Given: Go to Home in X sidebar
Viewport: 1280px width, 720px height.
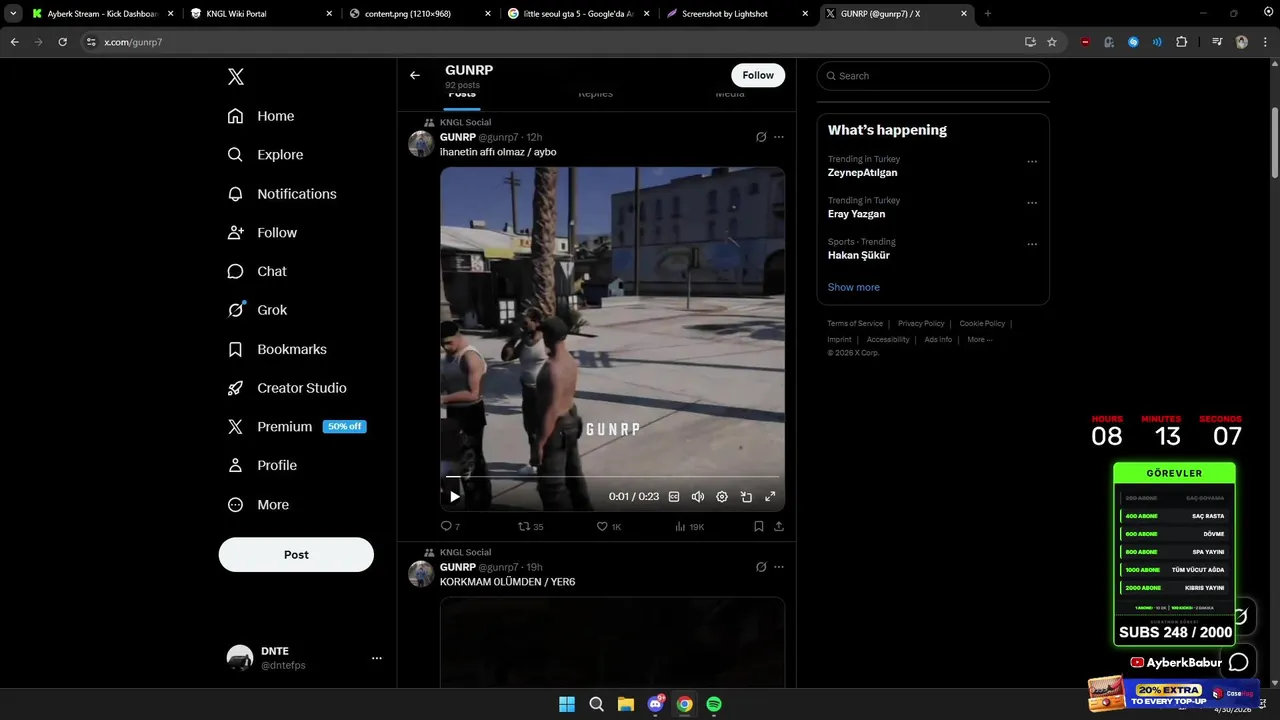Looking at the screenshot, I should click(x=261, y=116).
